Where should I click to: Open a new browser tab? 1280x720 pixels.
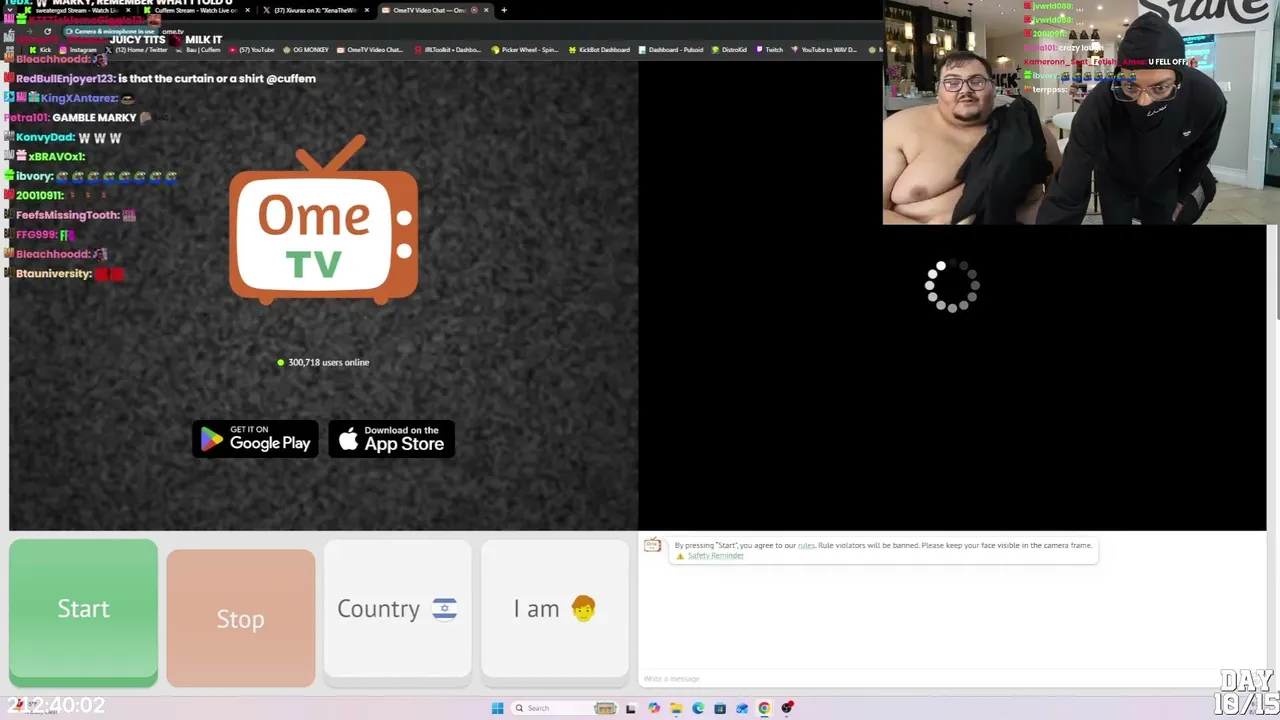504,10
